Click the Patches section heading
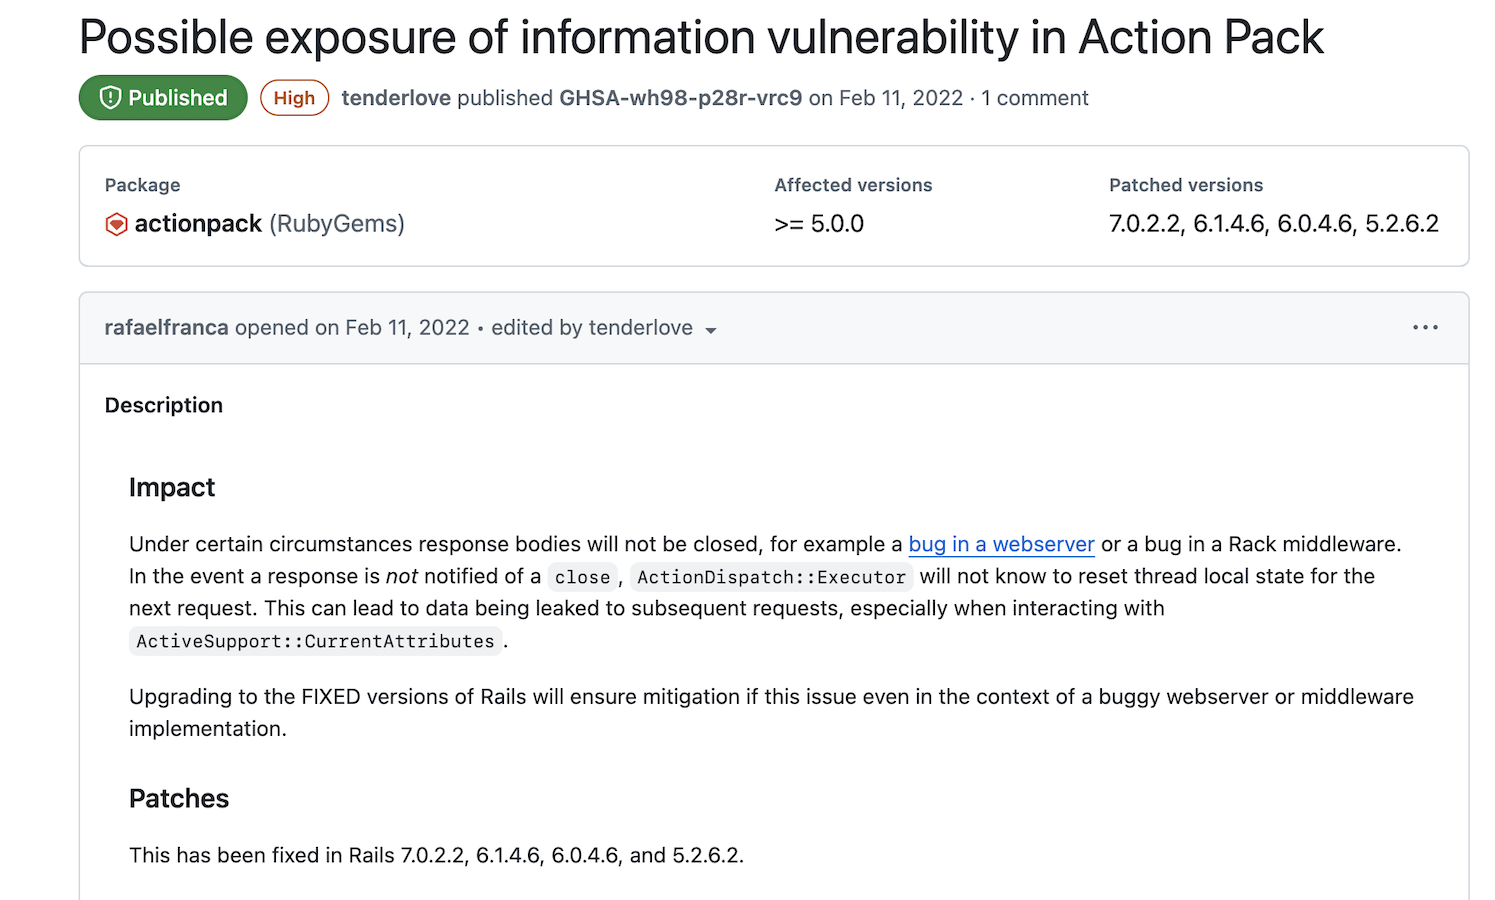Screen dimensions: 1495x900 pos(179,798)
